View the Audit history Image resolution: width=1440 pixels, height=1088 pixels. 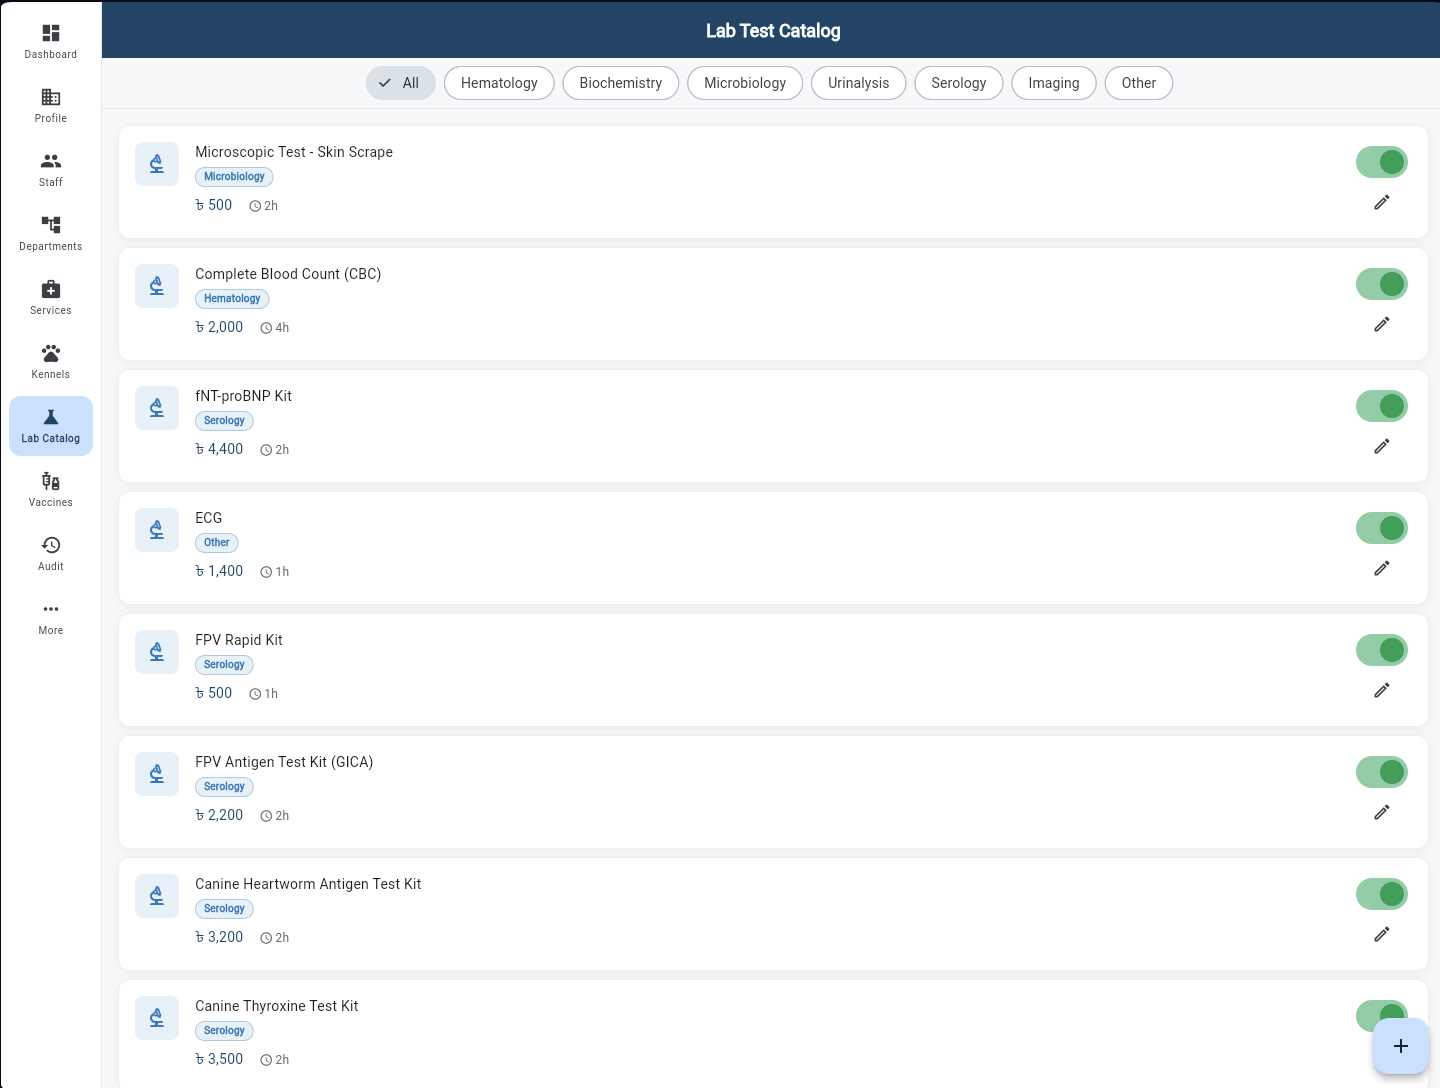click(51, 554)
